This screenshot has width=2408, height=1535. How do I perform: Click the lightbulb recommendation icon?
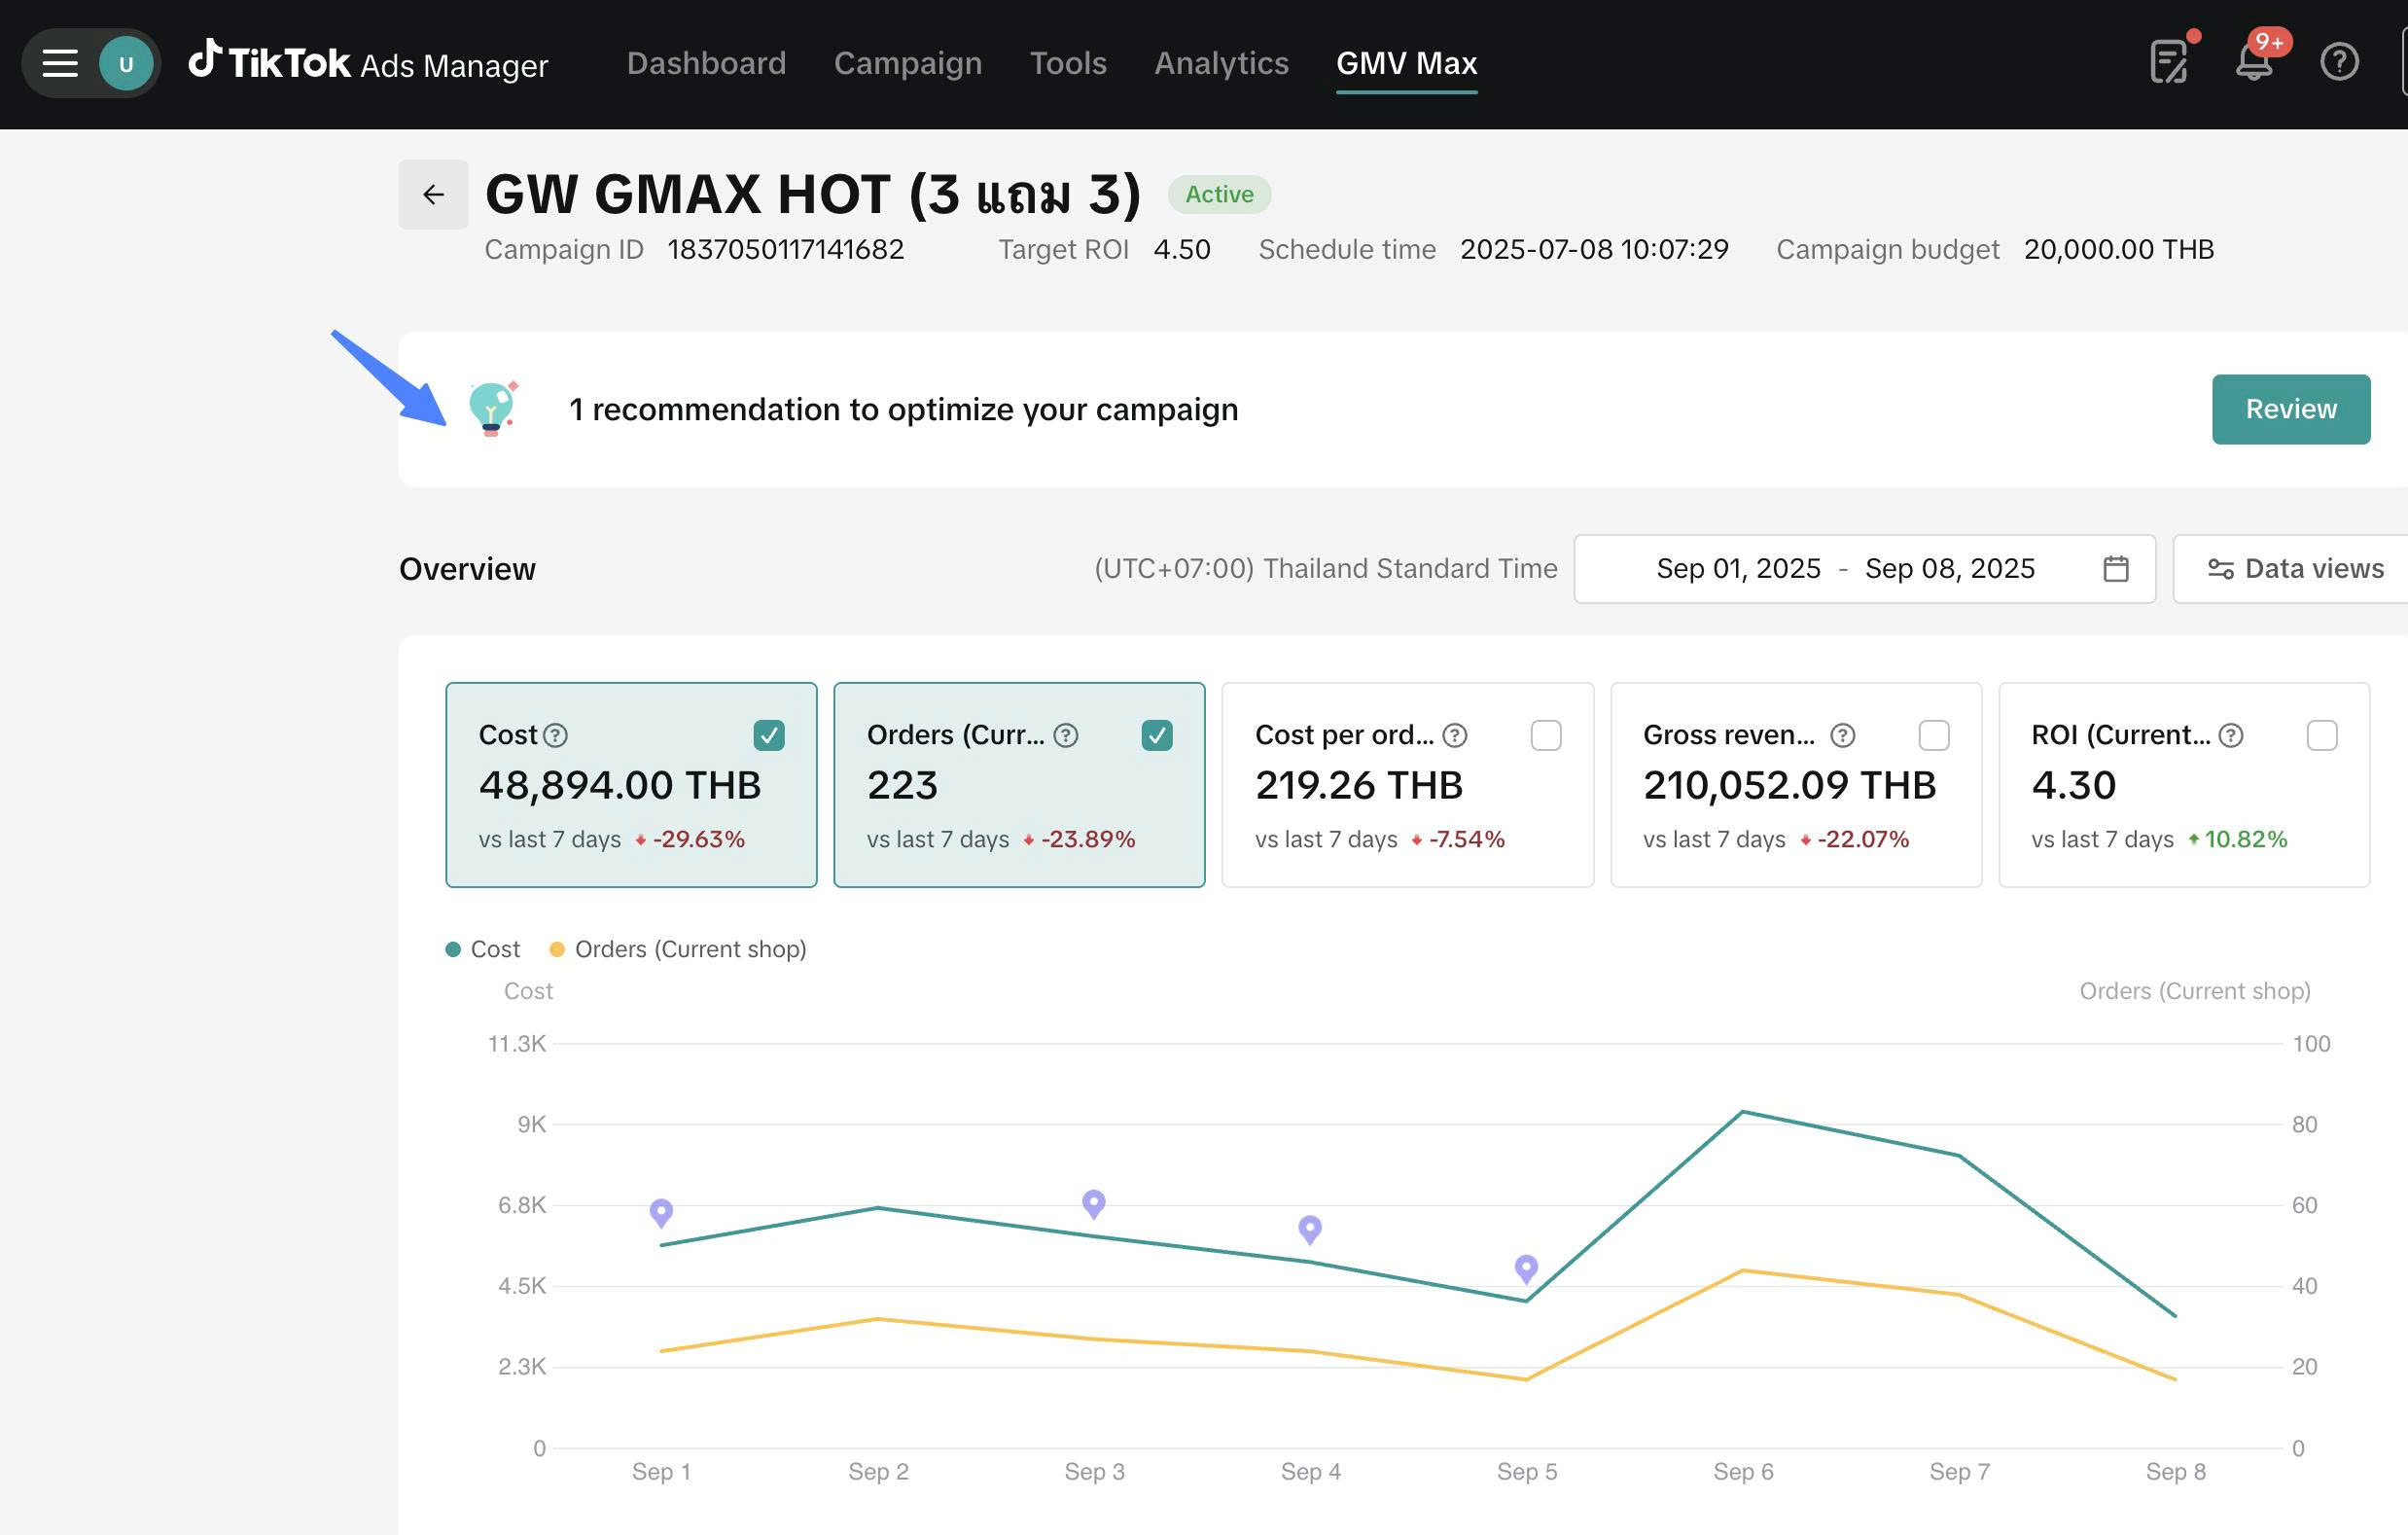pyautogui.click(x=491, y=408)
